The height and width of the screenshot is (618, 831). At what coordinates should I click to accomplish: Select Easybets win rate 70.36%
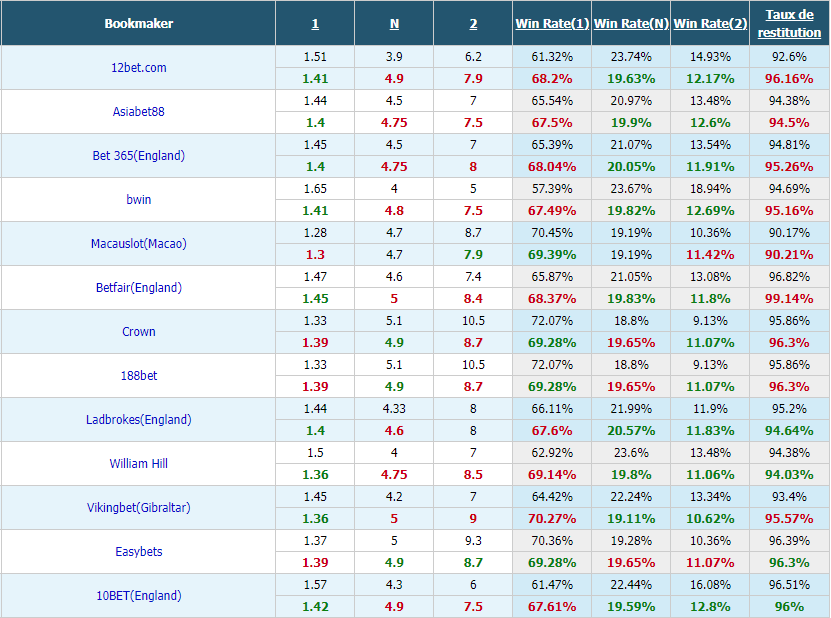pos(552,541)
